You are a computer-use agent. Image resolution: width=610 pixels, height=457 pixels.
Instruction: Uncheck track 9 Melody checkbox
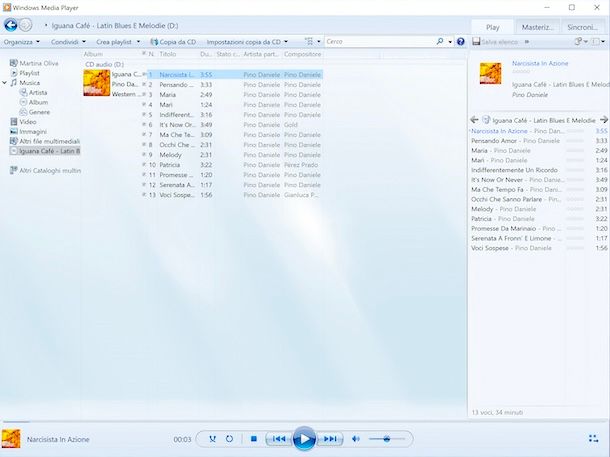pos(144,154)
